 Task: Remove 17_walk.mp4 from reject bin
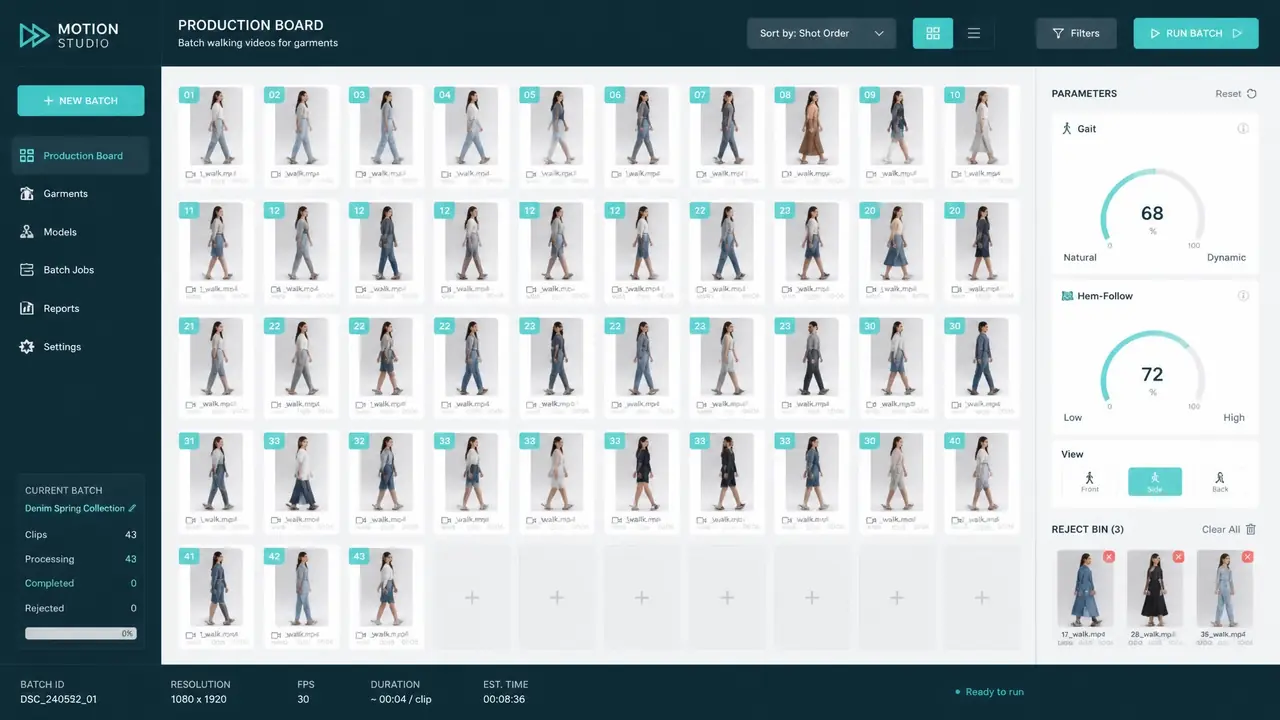coord(1108,557)
